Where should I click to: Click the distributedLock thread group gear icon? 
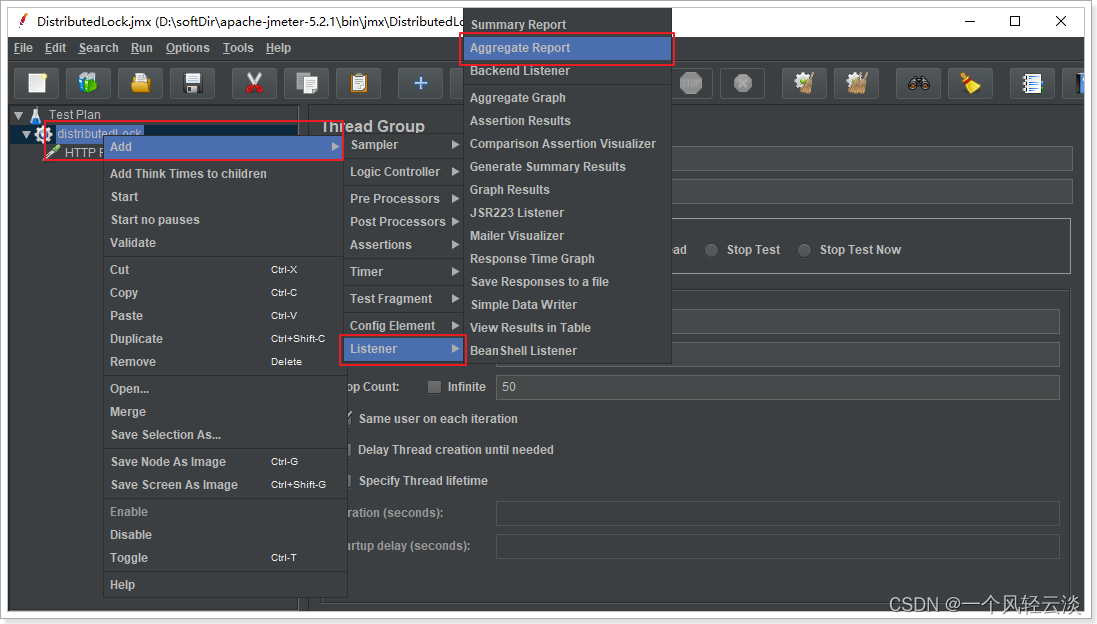click(43, 133)
